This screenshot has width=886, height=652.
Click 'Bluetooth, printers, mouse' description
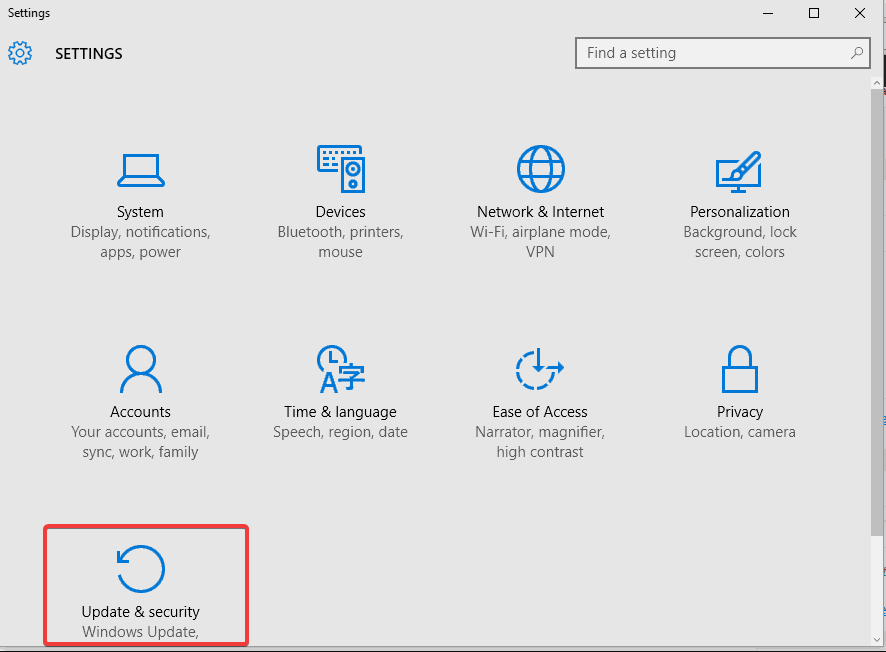(340, 242)
